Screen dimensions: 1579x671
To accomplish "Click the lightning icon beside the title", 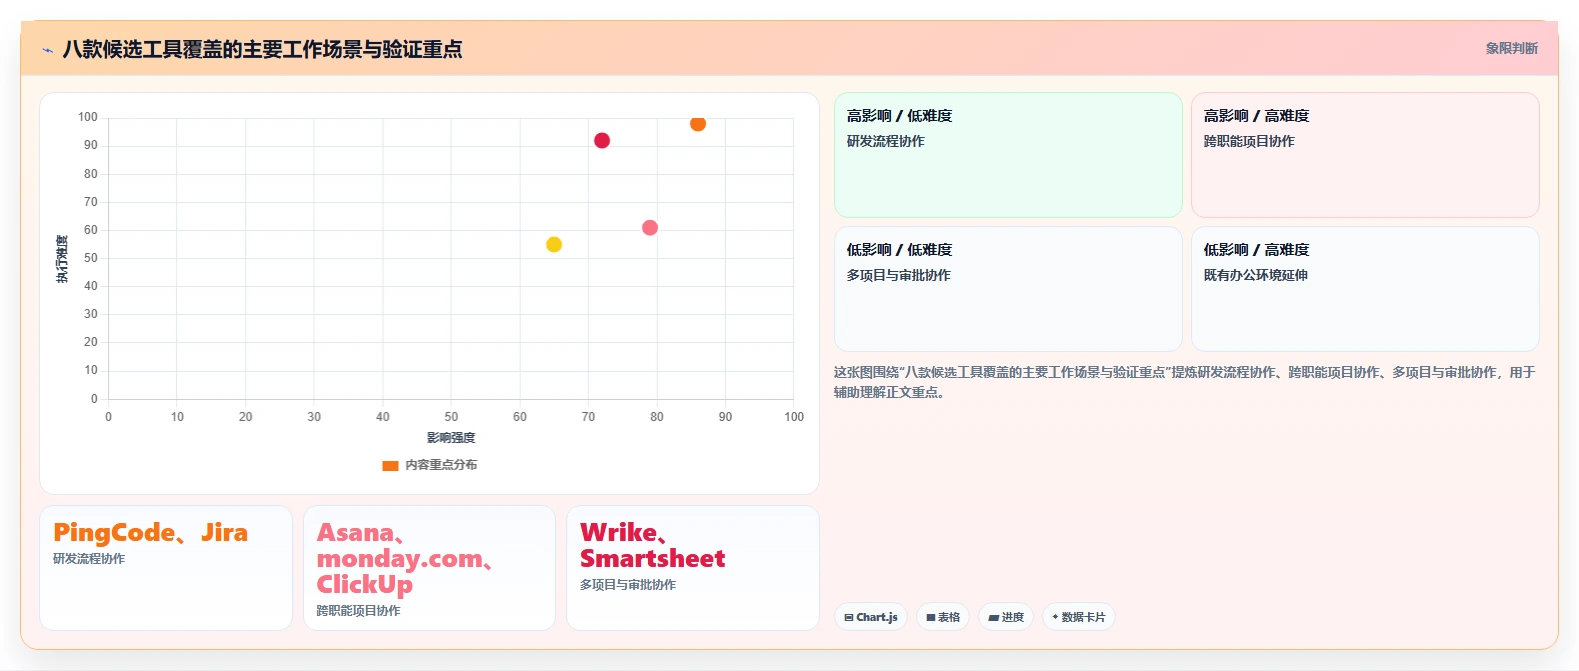I will point(47,50).
